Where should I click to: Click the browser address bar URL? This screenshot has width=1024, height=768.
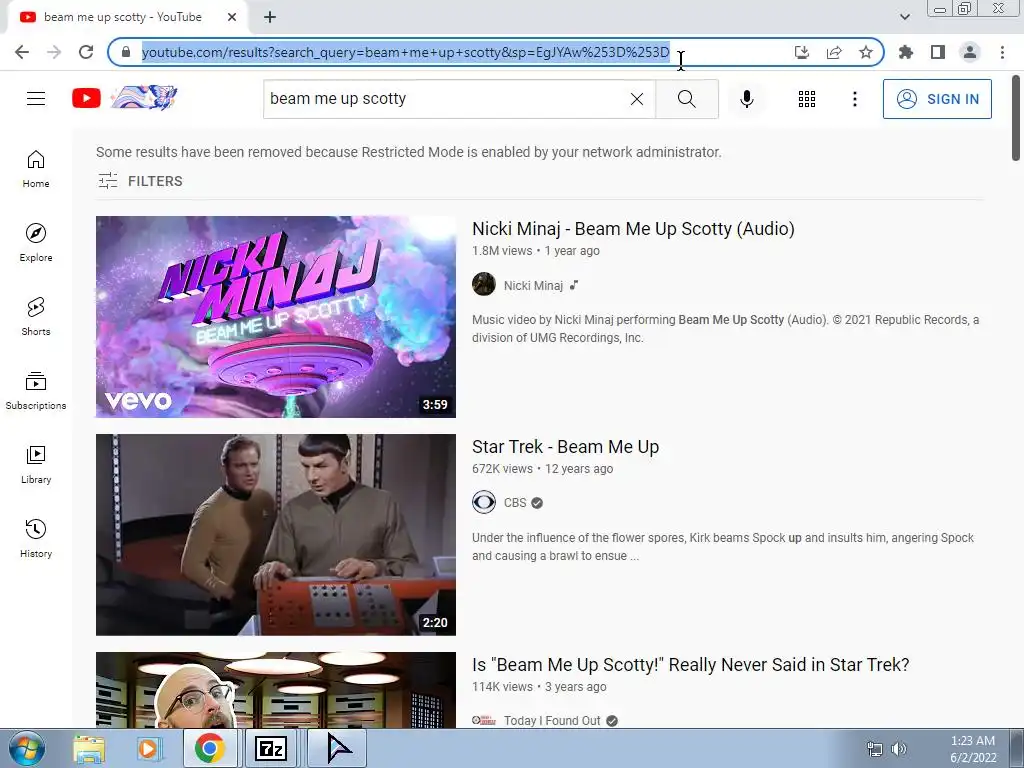[x=406, y=52]
